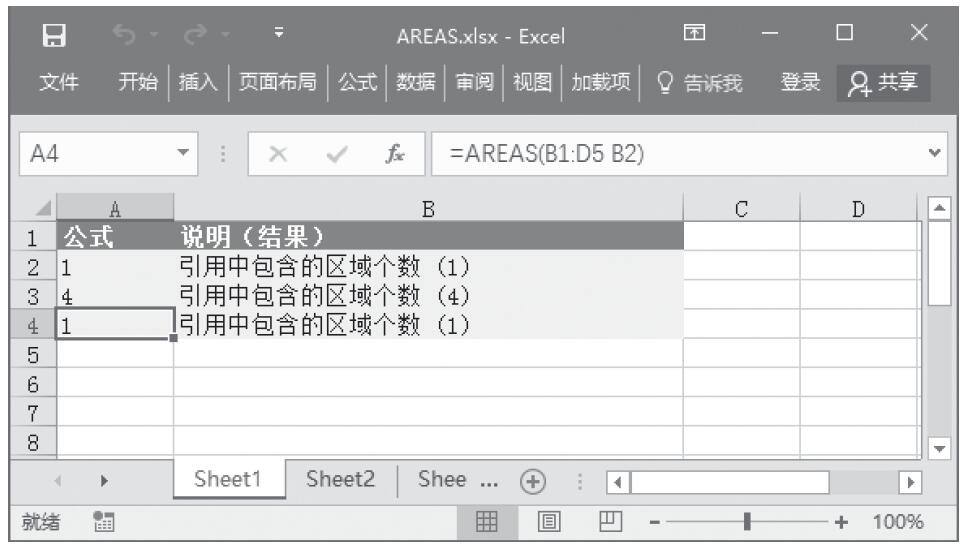Open Customize Quick Access Toolbar dropdown
The width and height of the screenshot is (966, 549).
pyautogui.click(x=279, y=36)
